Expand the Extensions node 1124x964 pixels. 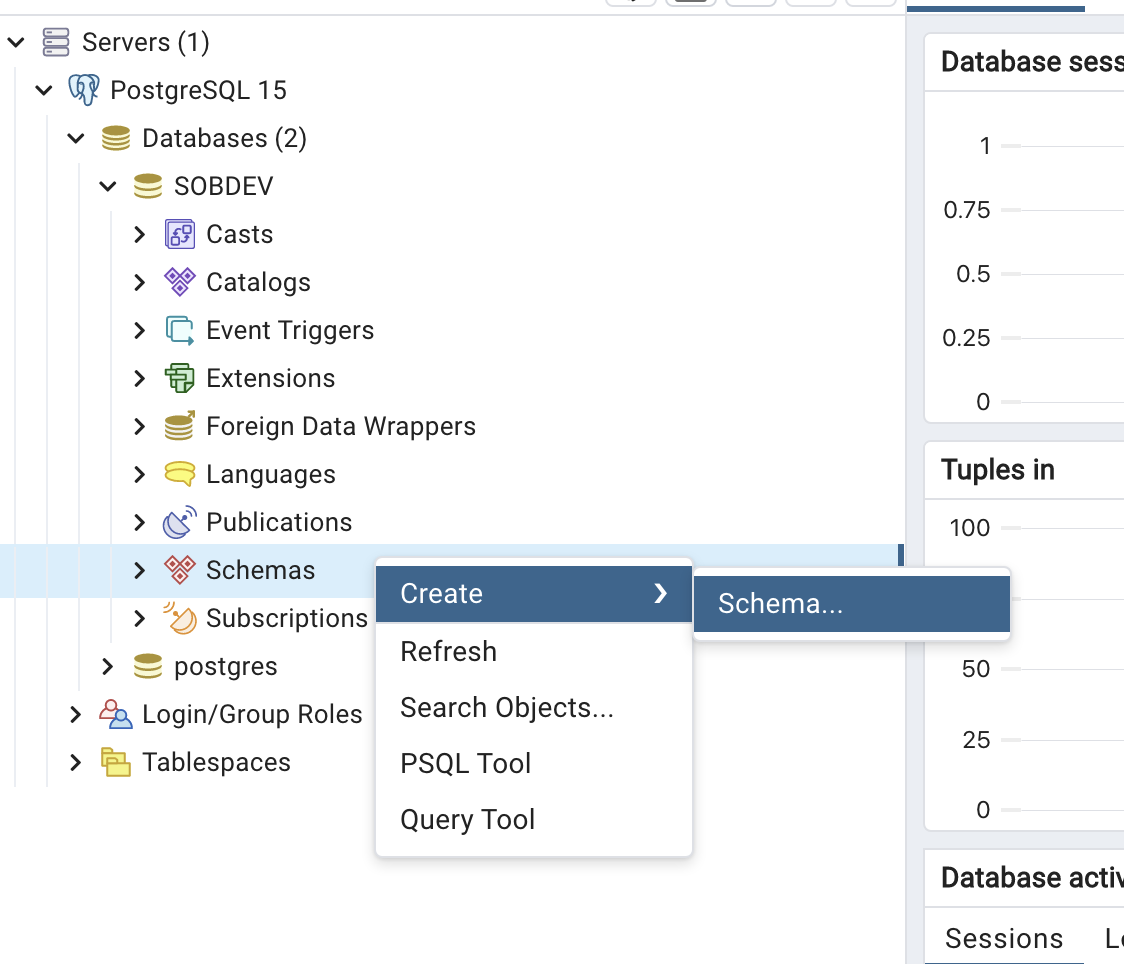pyautogui.click(x=140, y=378)
